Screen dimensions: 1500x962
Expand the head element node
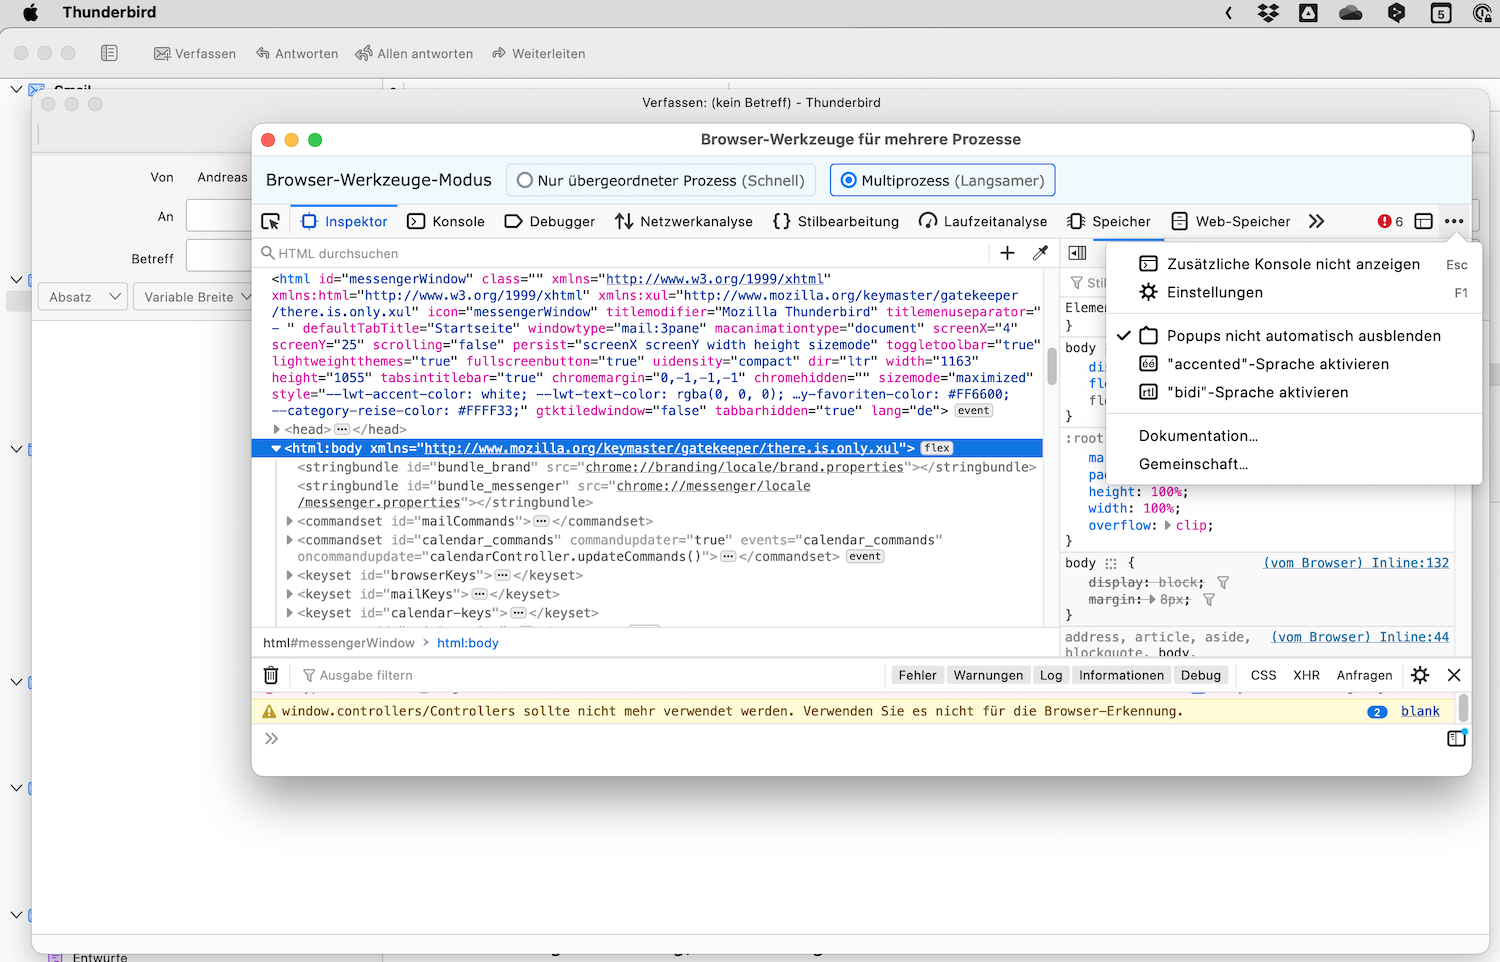[x=277, y=430]
